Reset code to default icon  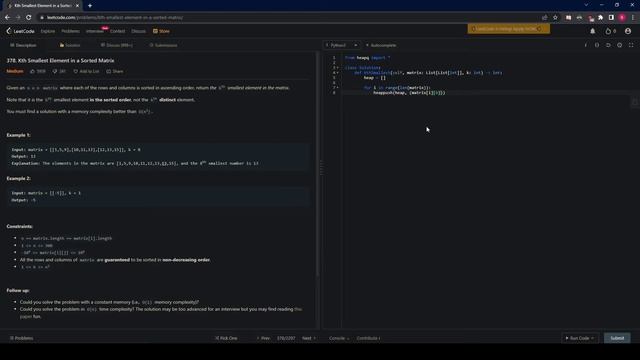[608, 45]
